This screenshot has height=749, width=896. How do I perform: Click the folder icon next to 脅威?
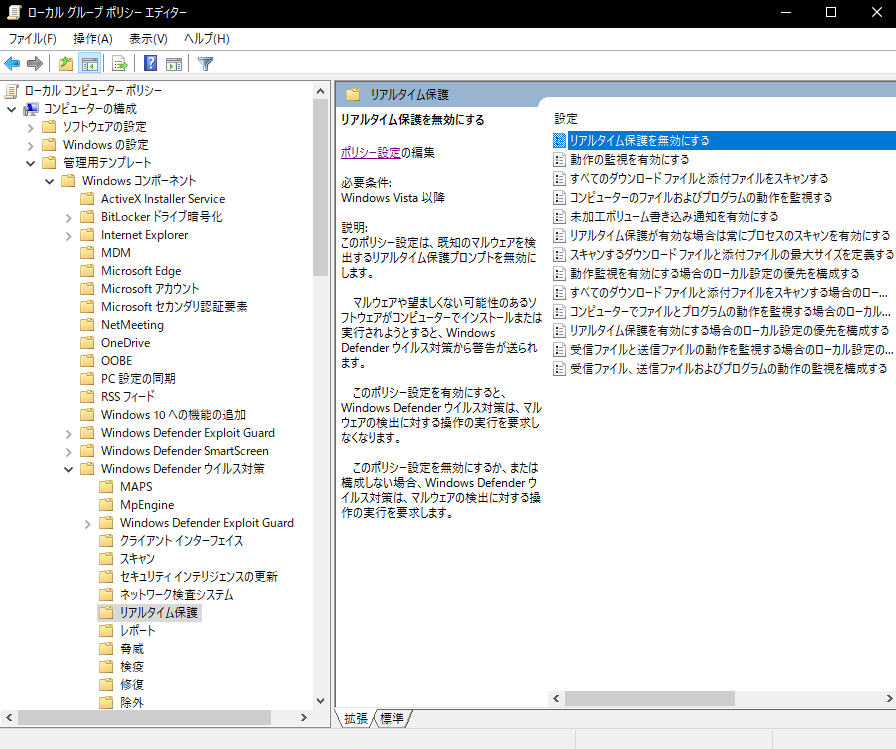106,649
